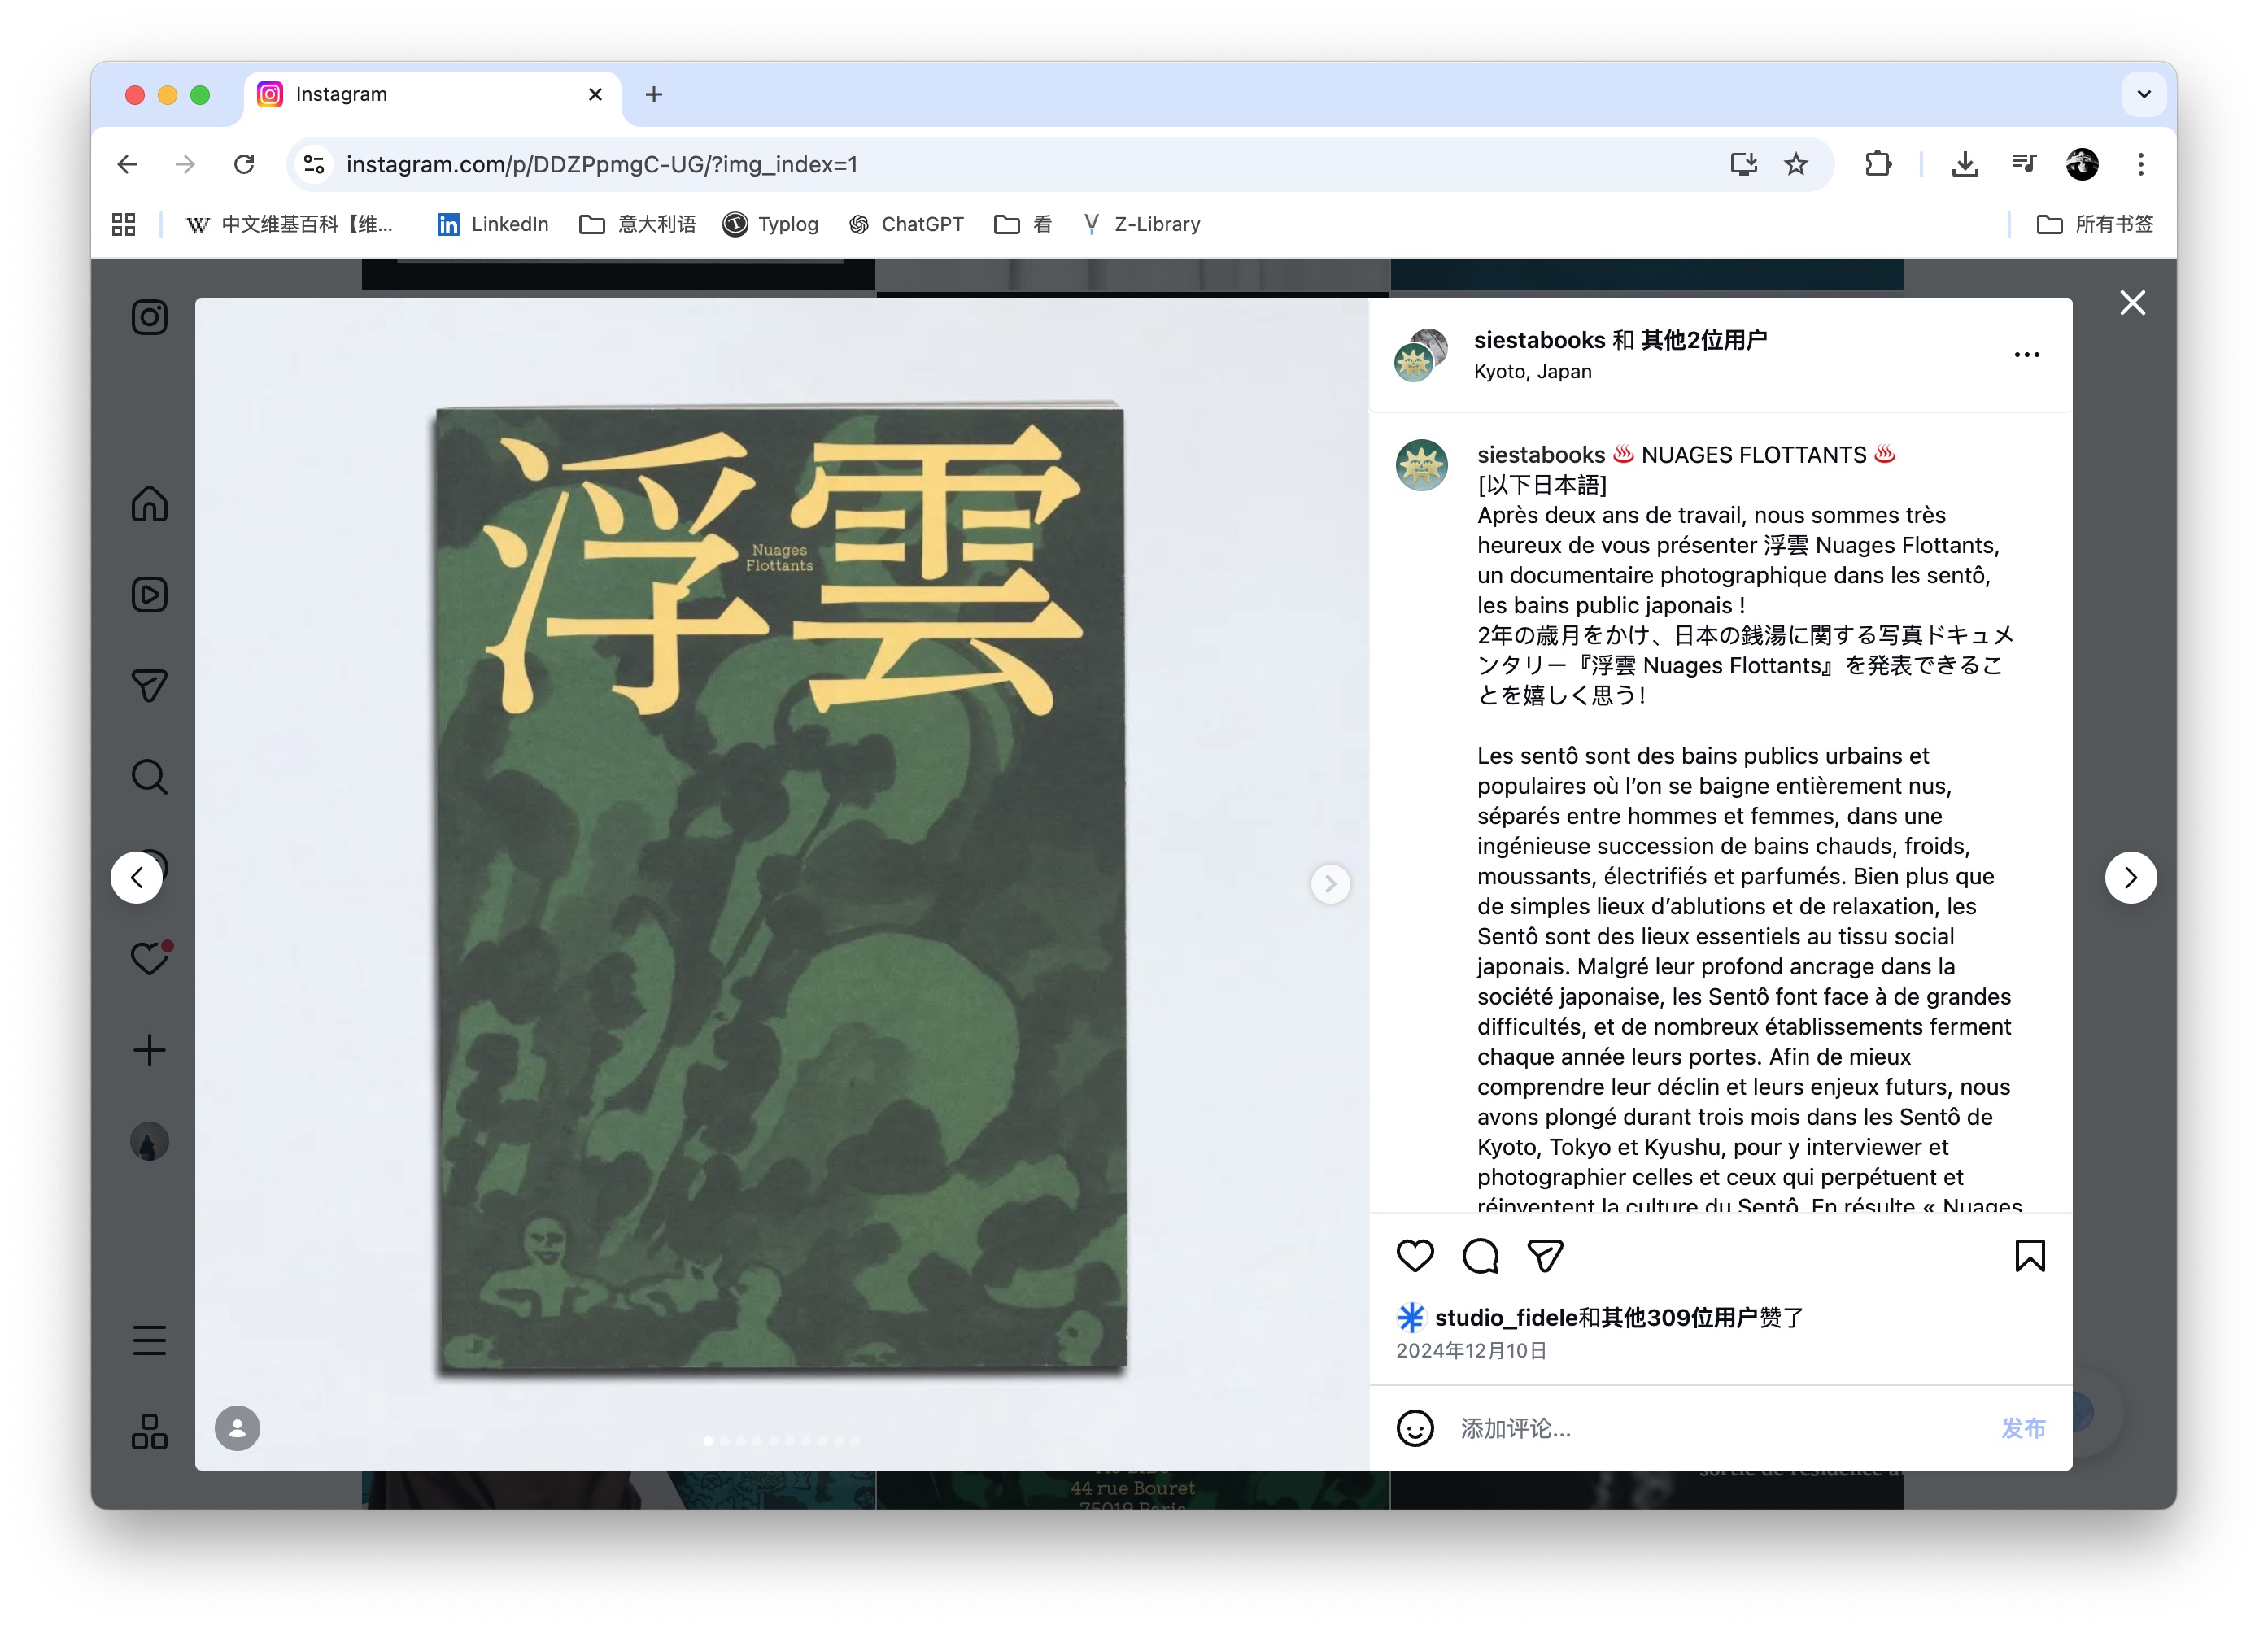Focus the 添加评论 comment field
The height and width of the screenshot is (1630, 2268).
1720,1428
